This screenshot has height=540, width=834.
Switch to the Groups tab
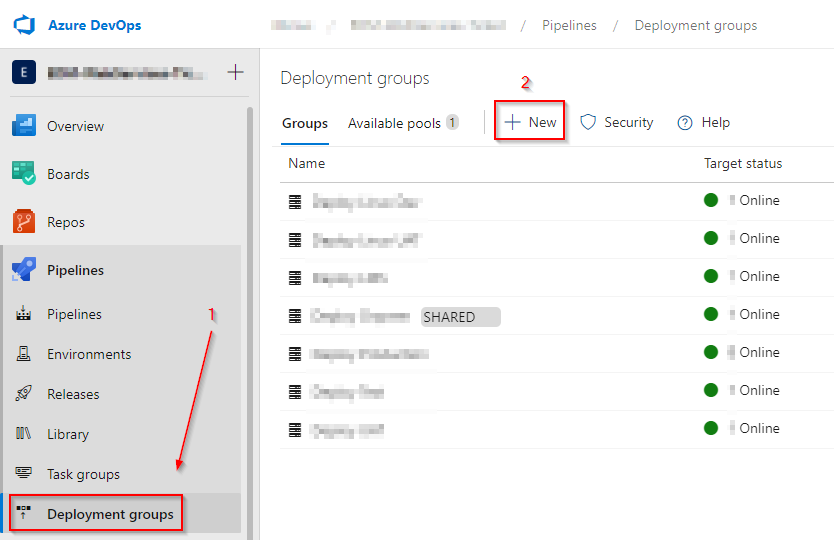[305, 123]
